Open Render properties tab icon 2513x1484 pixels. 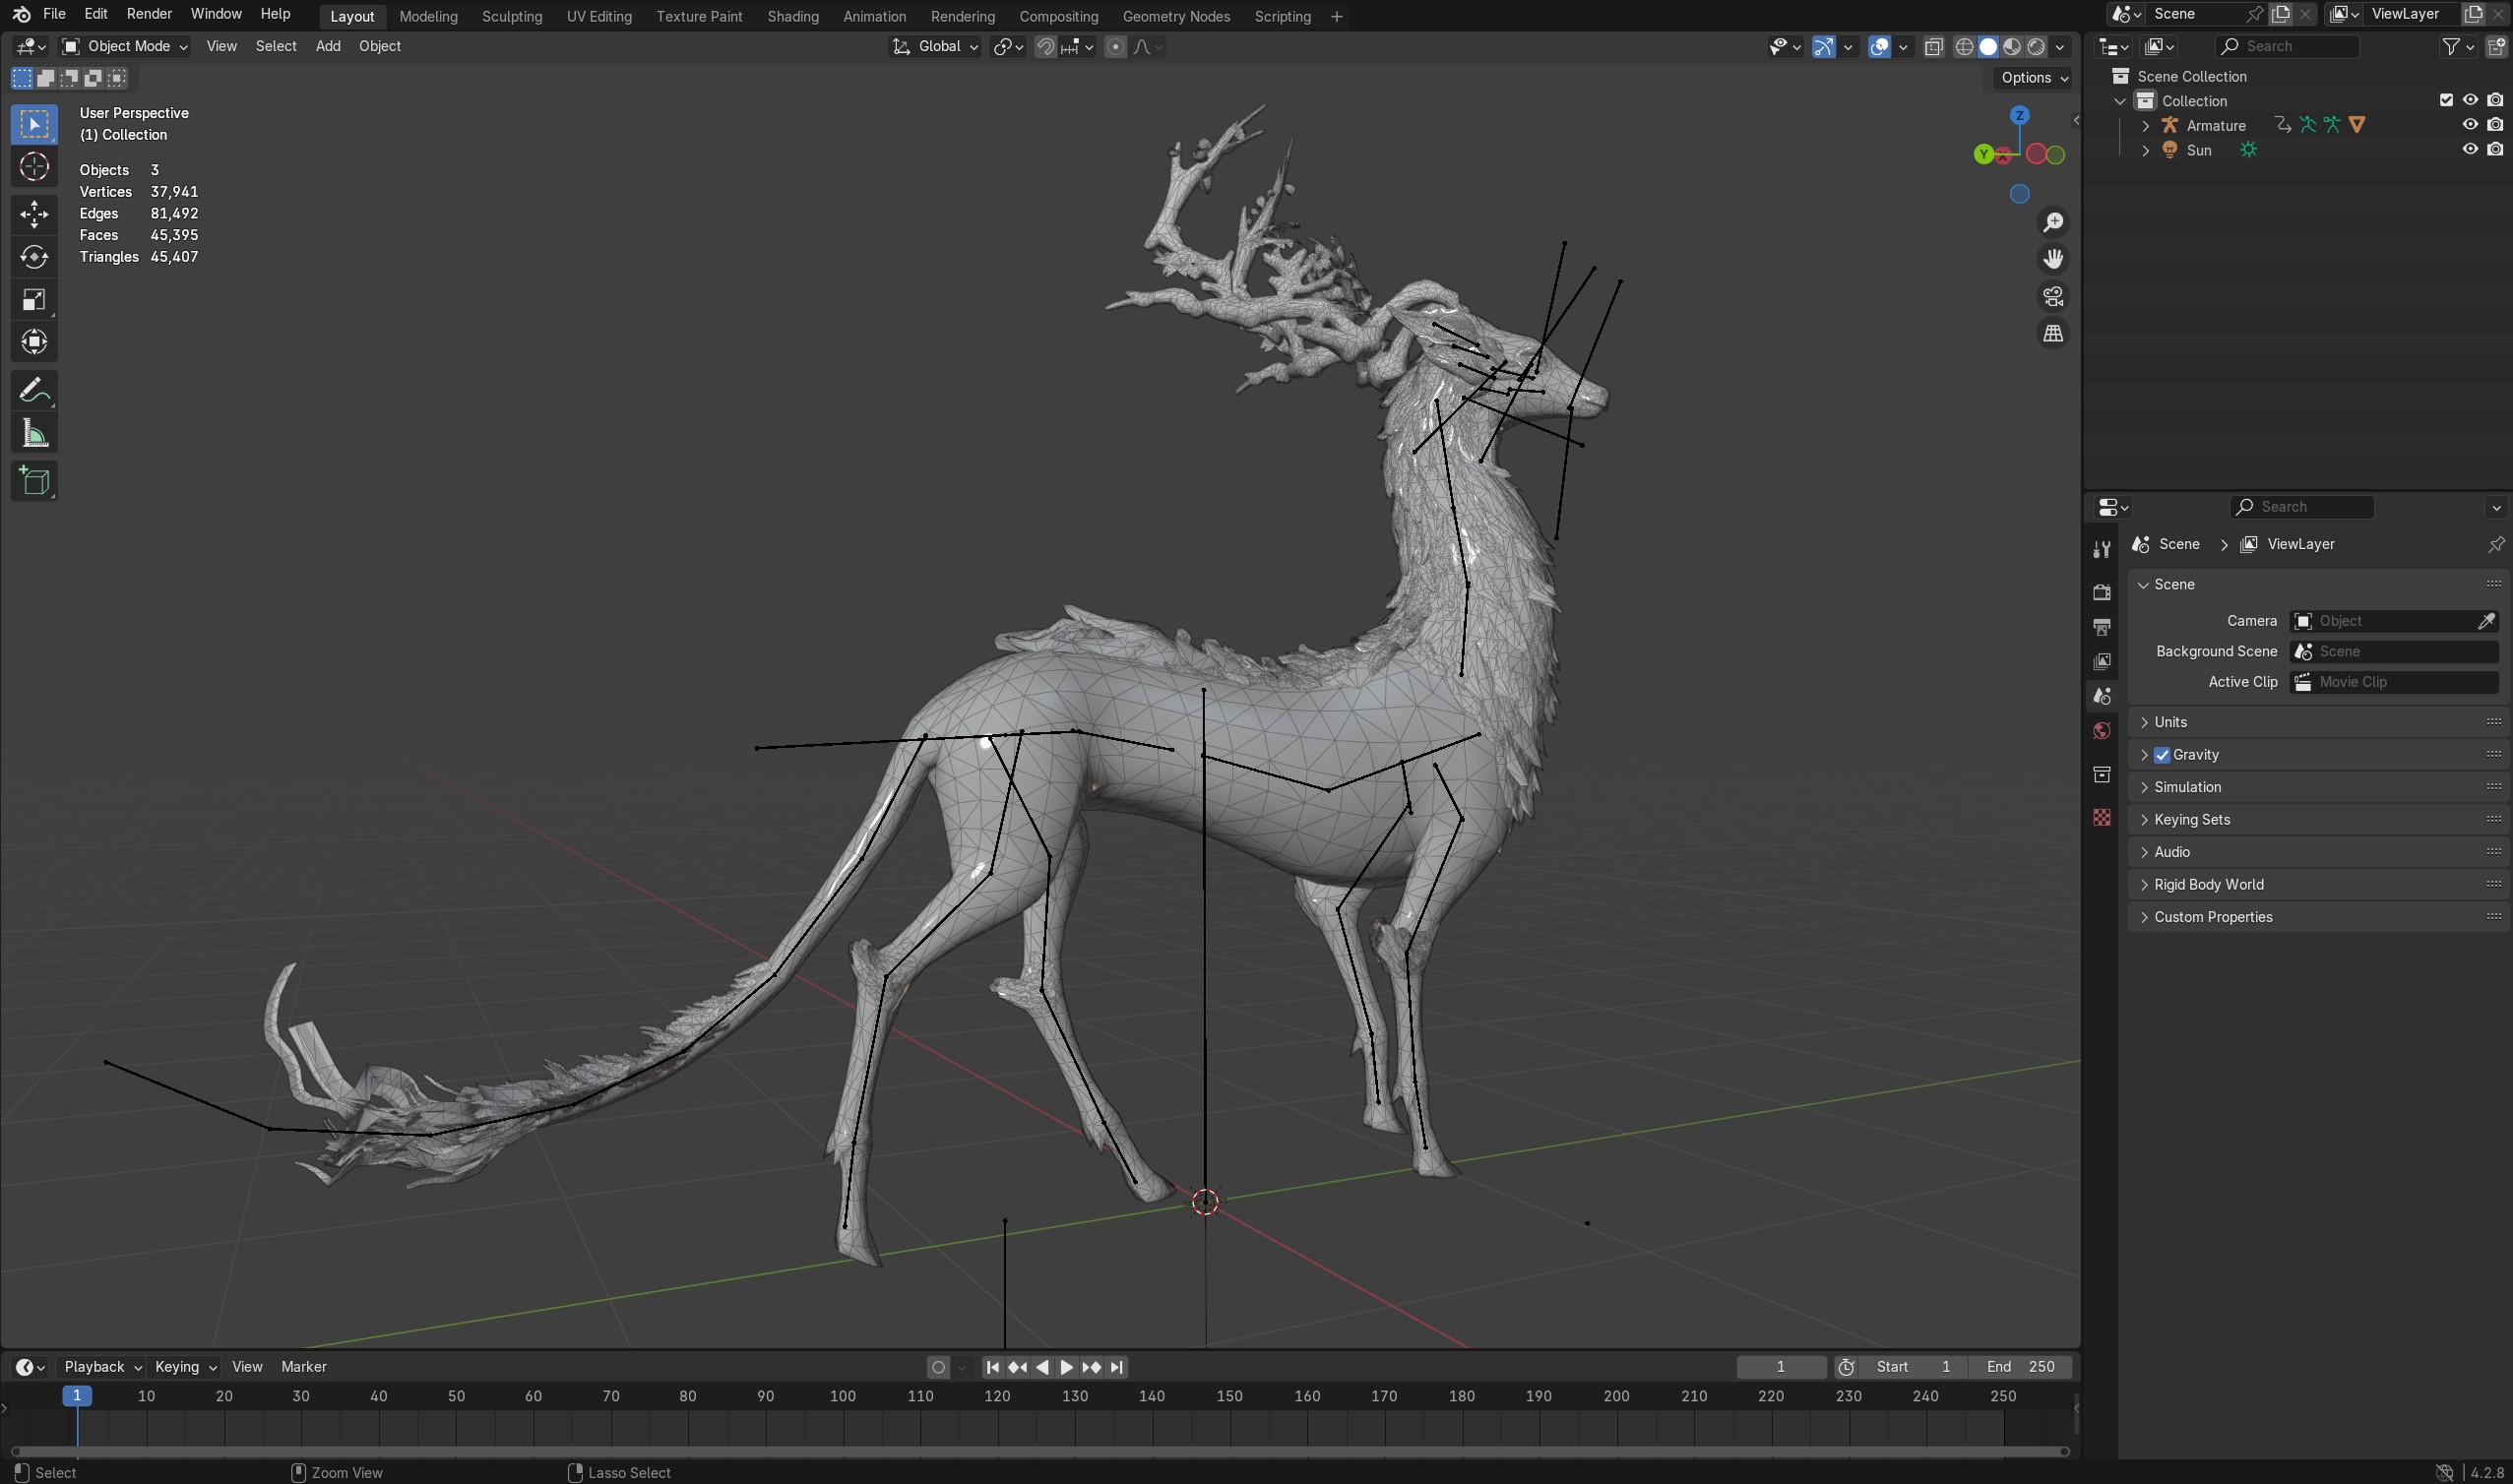click(x=2102, y=592)
